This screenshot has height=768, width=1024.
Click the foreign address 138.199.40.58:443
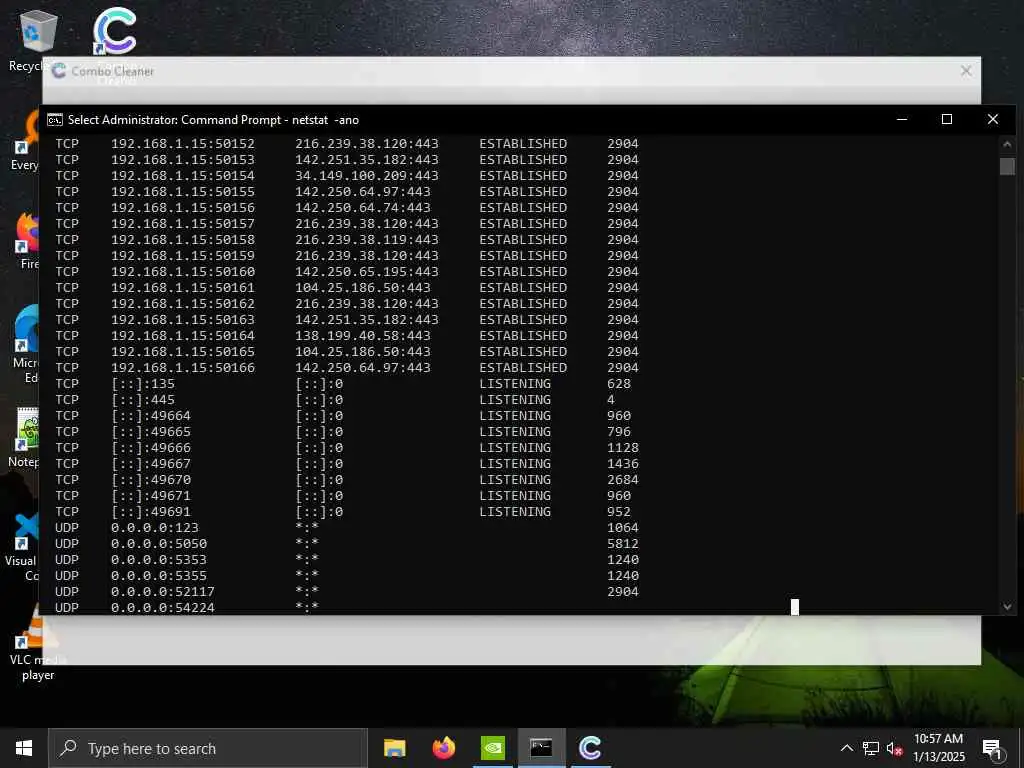click(362, 336)
